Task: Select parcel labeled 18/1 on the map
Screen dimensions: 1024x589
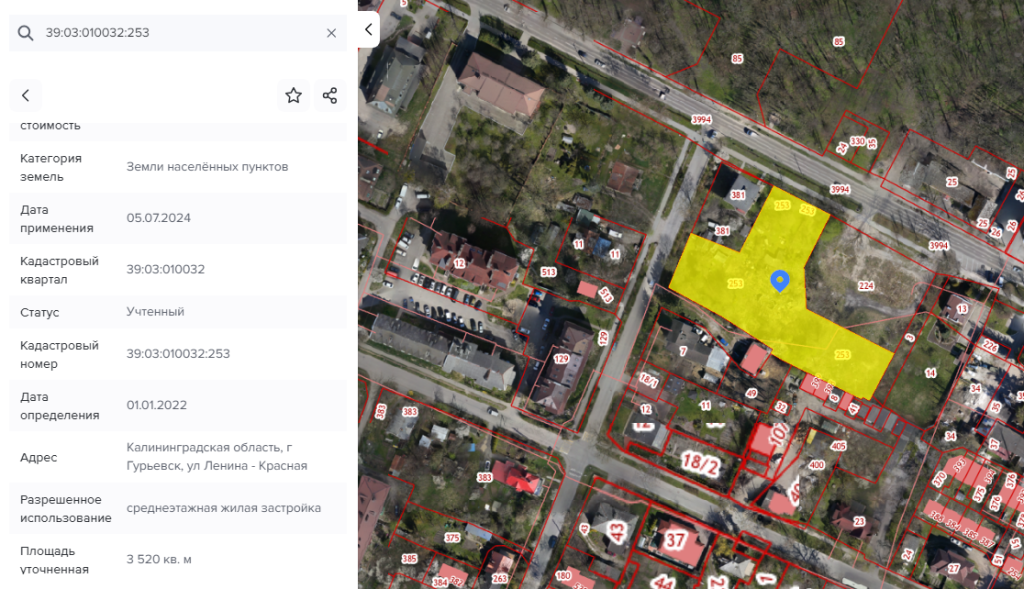Action: (x=648, y=380)
